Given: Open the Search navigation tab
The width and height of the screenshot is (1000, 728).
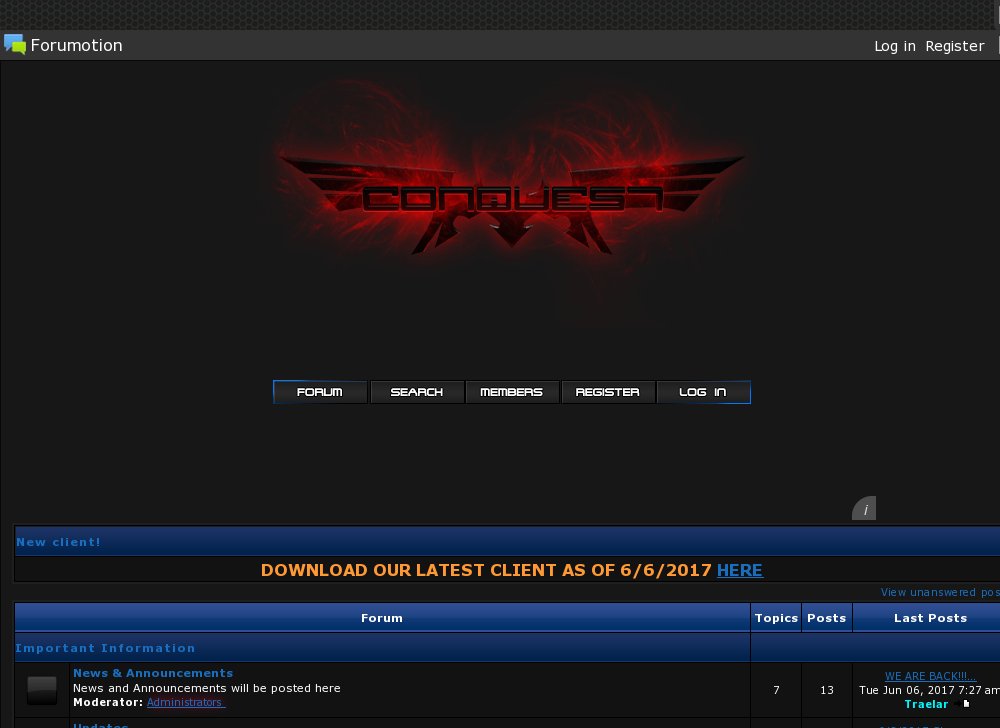Looking at the screenshot, I should tap(417, 392).
